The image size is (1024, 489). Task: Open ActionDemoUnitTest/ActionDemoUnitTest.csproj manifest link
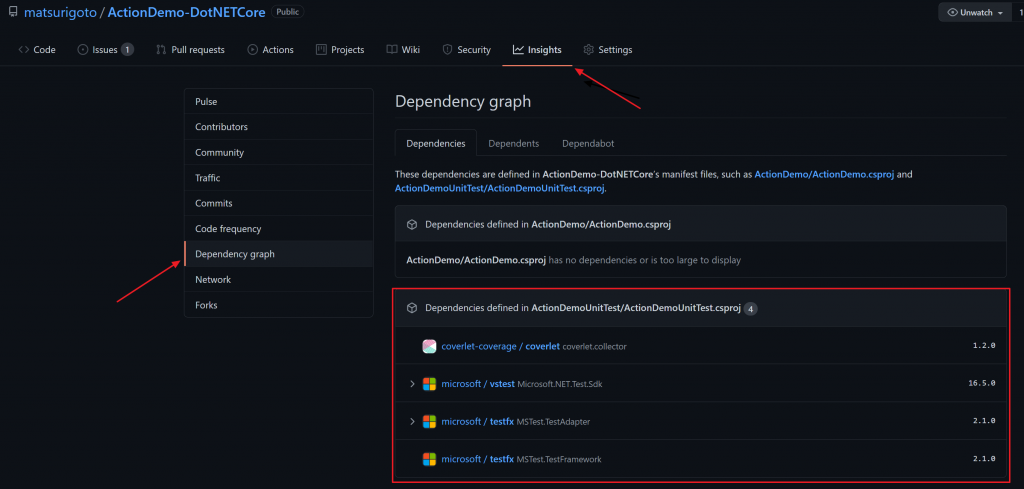pyautogui.click(x=500, y=189)
